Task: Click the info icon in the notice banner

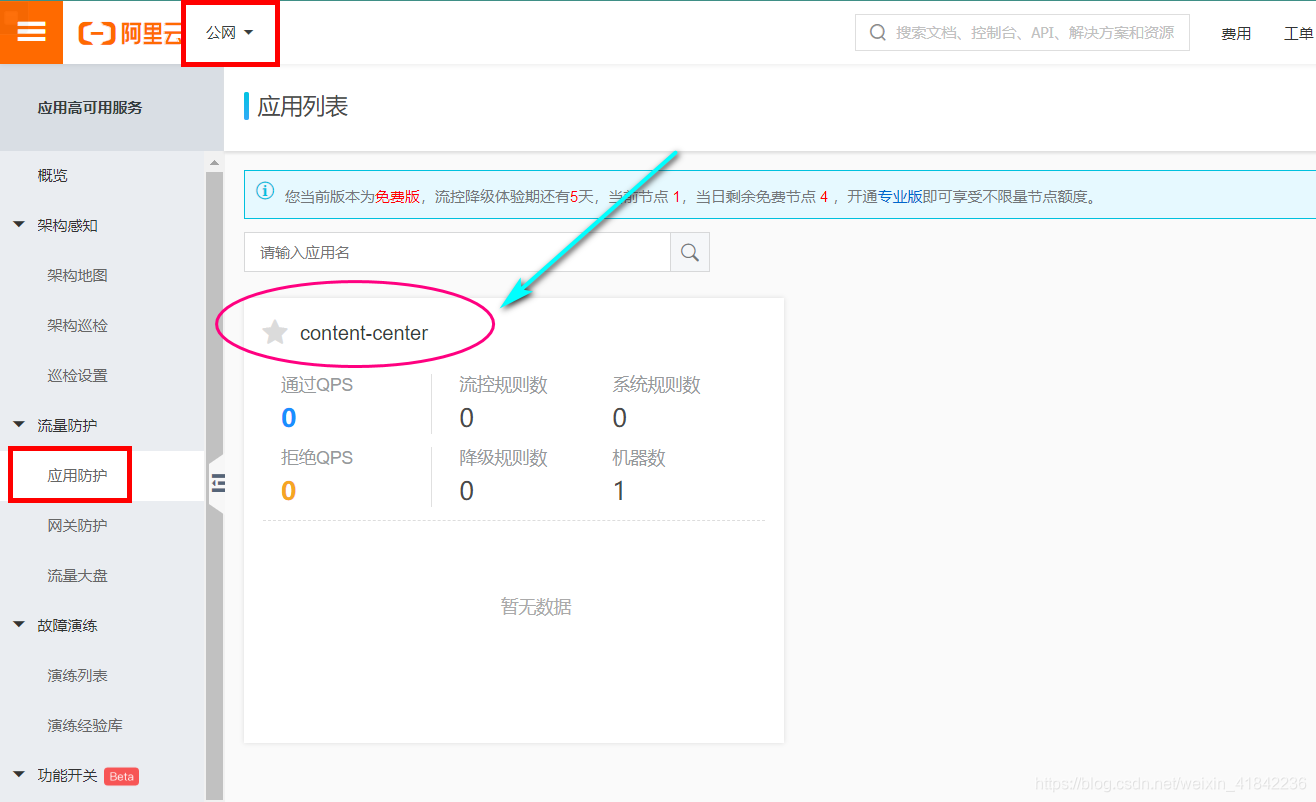Action: [x=265, y=190]
